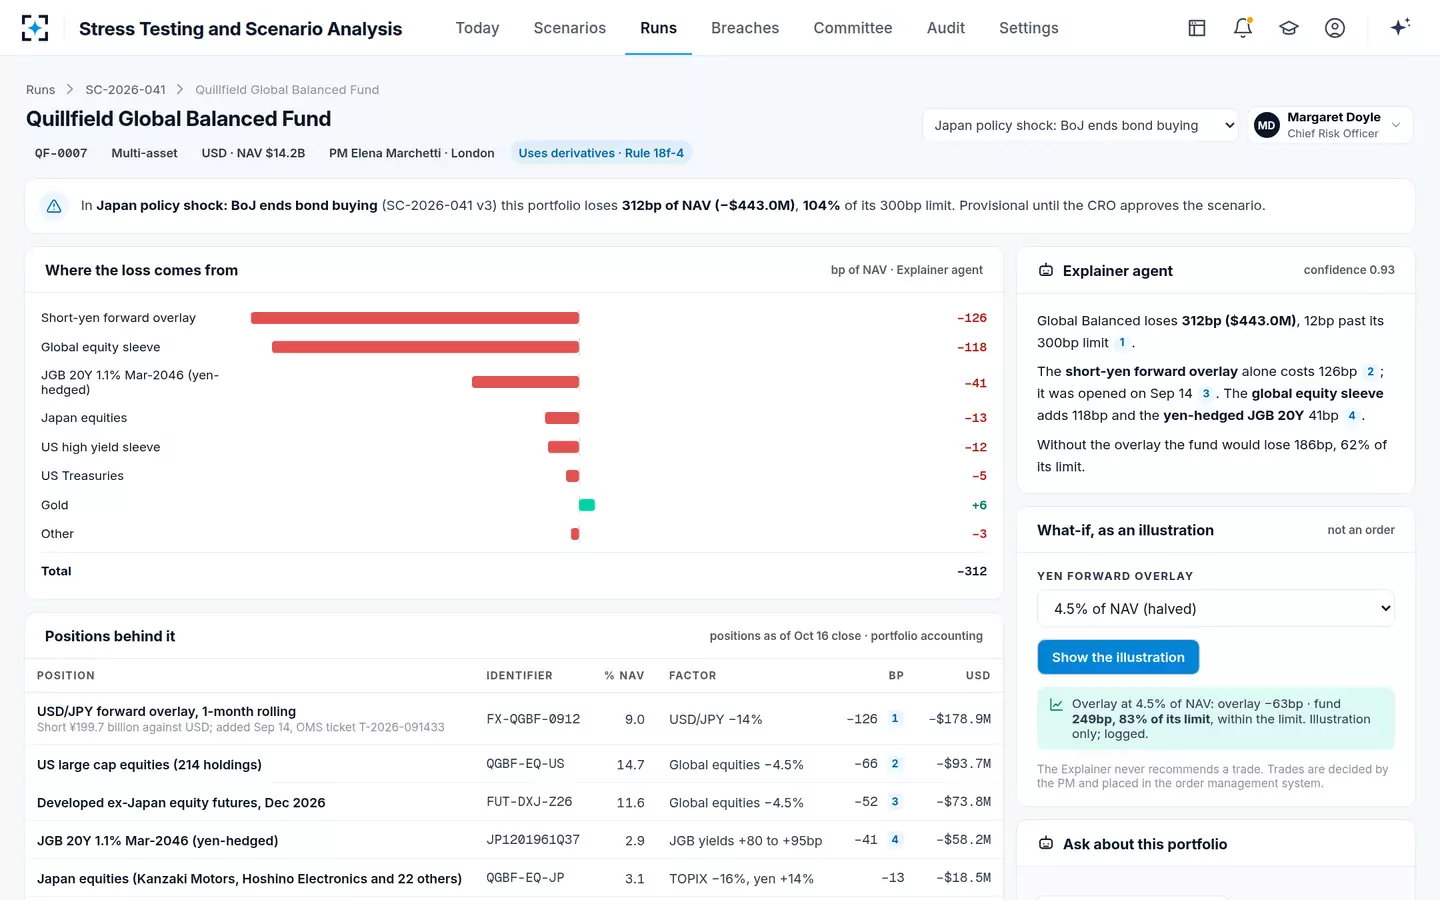Click reference badge 1 in USD/JPY overlay row

[895, 719]
